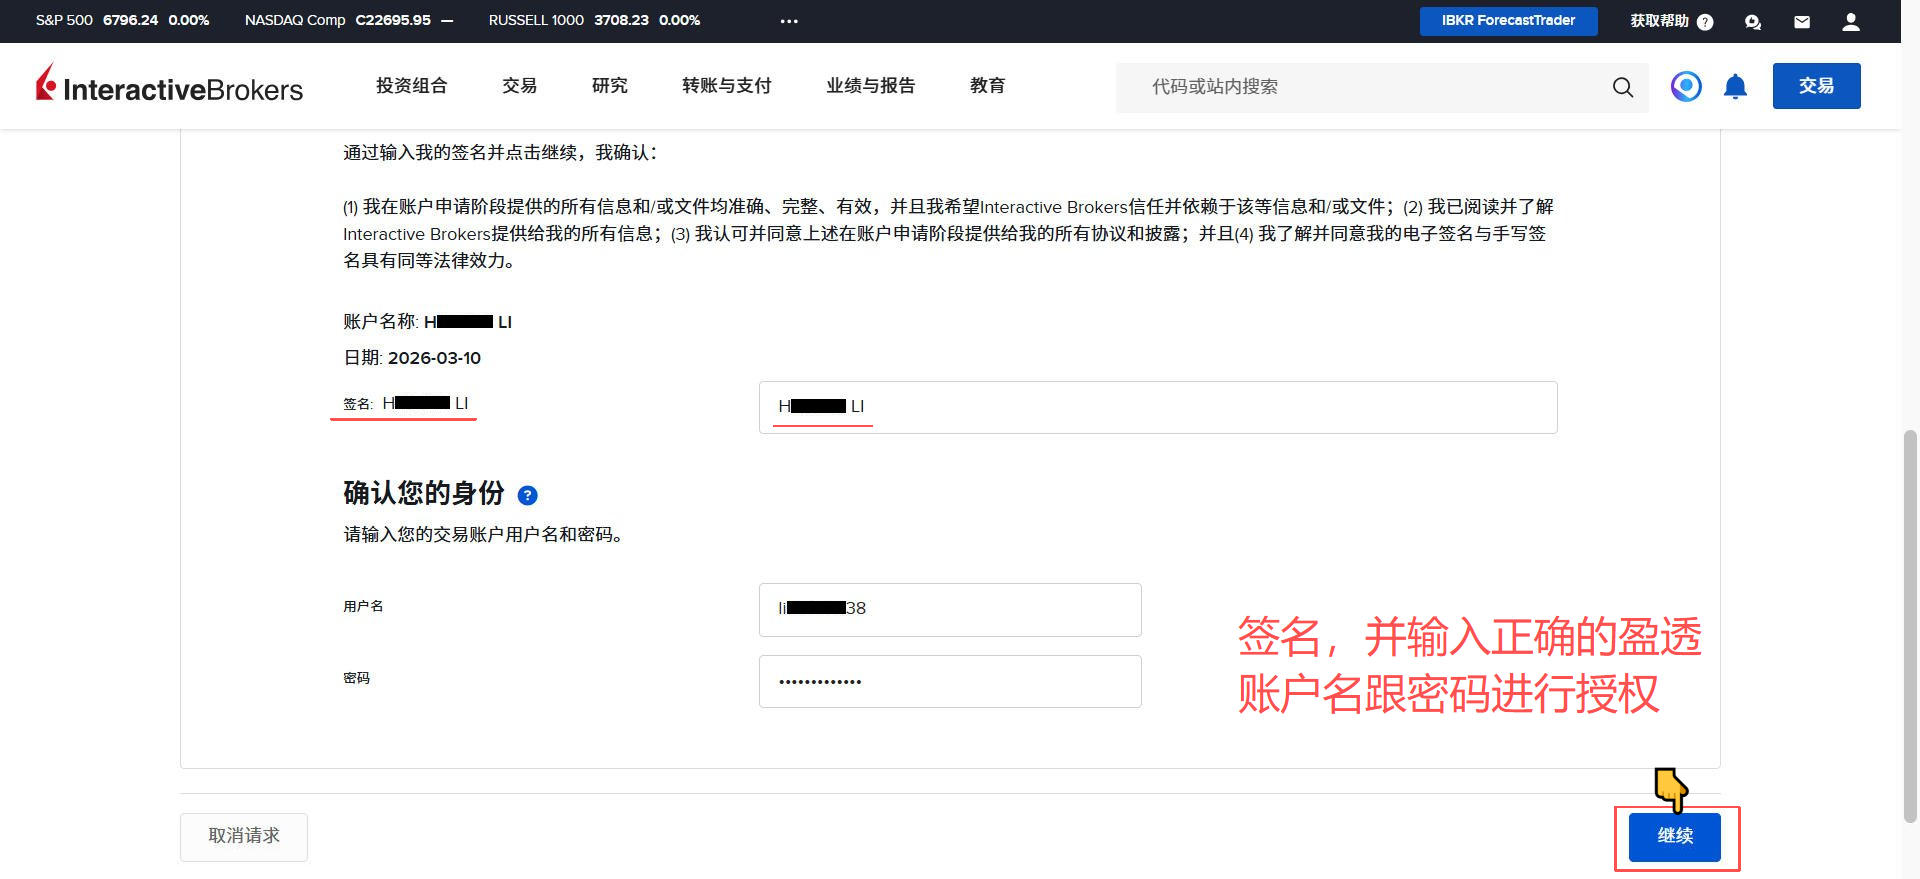Click the search magnifier icon
The width and height of the screenshot is (1920, 879).
pos(1622,87)
